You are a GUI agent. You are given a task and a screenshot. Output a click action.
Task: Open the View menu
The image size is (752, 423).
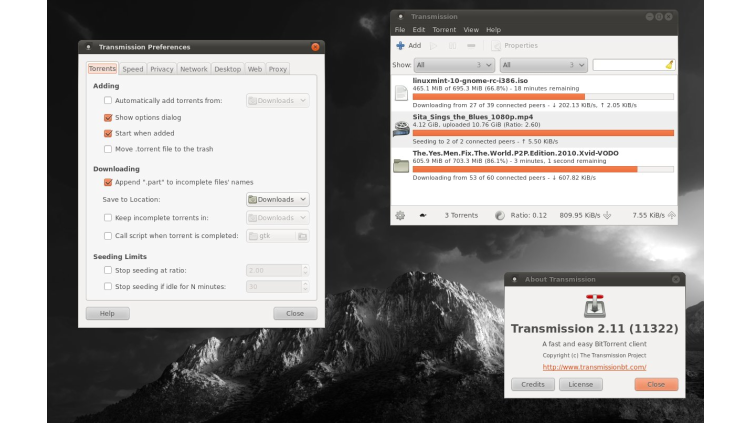click(471, 30)
